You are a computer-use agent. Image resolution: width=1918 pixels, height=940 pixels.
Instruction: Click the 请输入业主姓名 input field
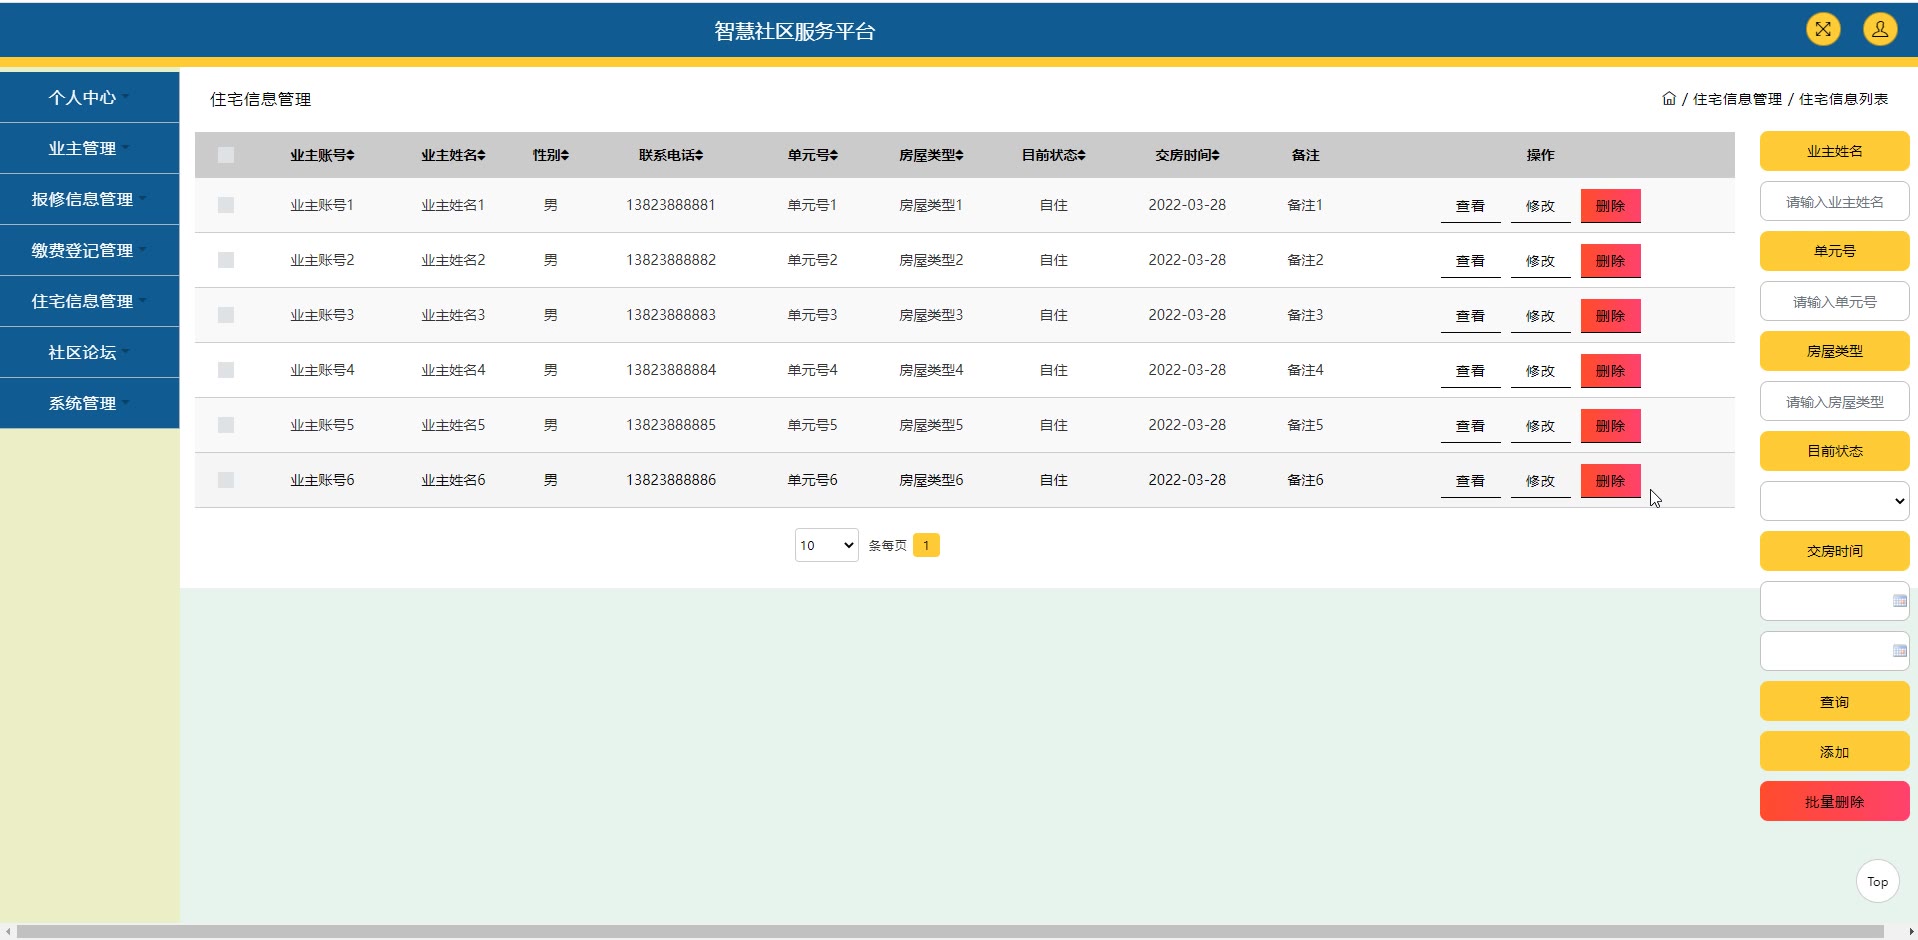coord(1834,202)
